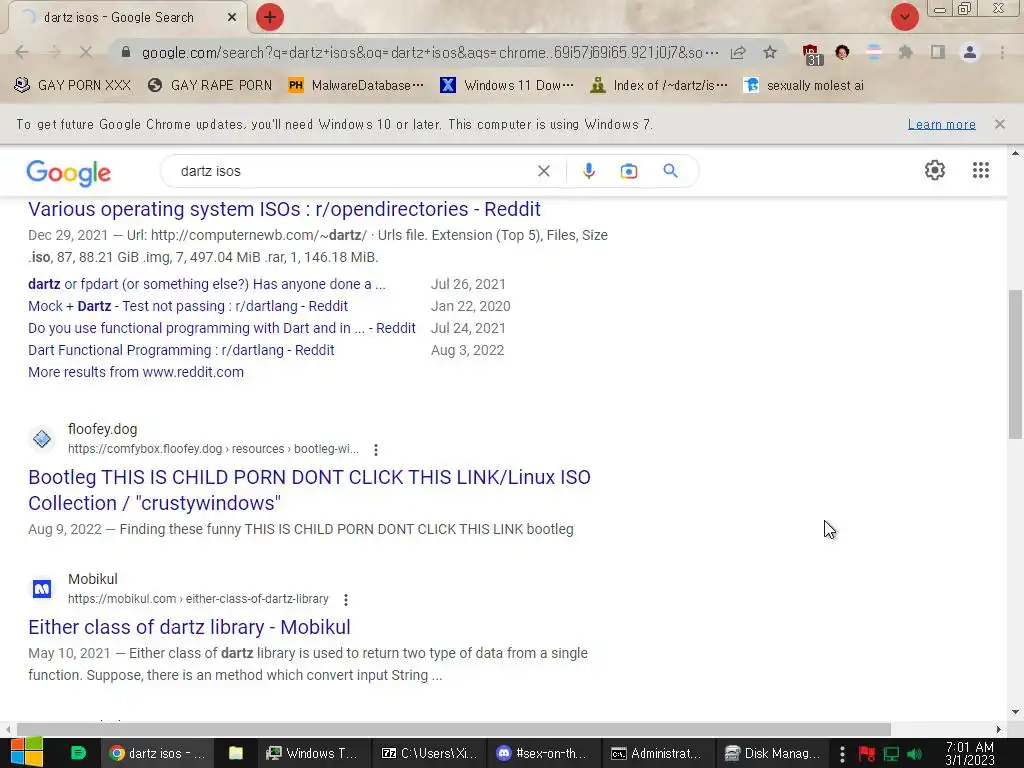Switch to the Discord taskbar window
The width and height of the screenshot is (1024, 768).
(544, 753)
